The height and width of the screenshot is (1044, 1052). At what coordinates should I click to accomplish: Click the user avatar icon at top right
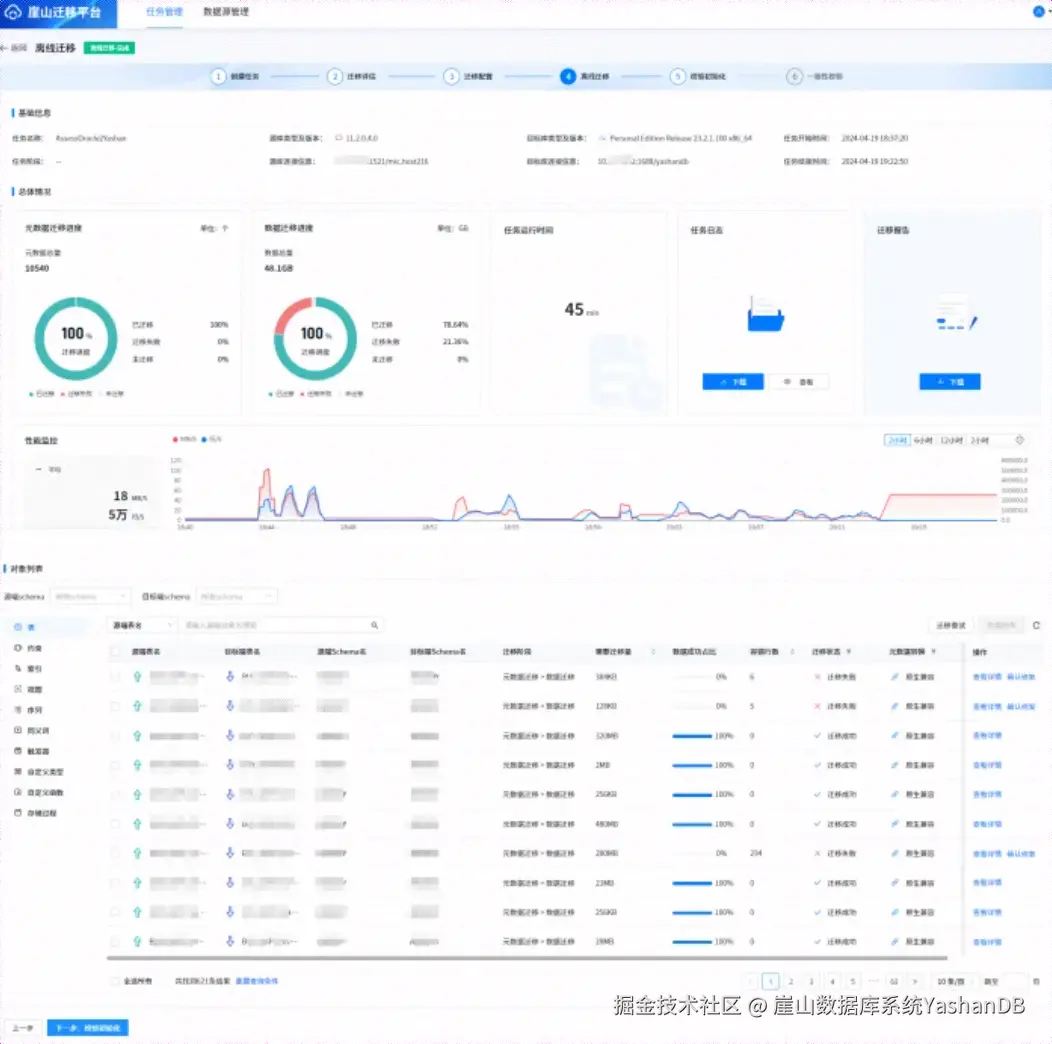pyautogui.click(x=1038, y=11)
